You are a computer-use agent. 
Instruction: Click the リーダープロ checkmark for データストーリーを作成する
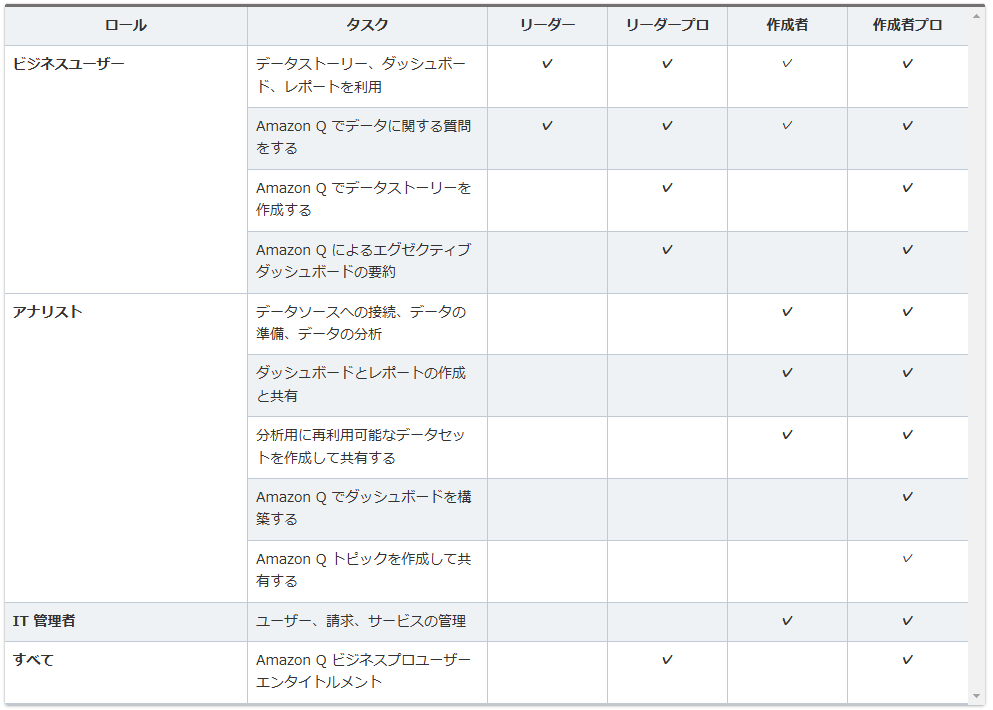coord(667,188)
